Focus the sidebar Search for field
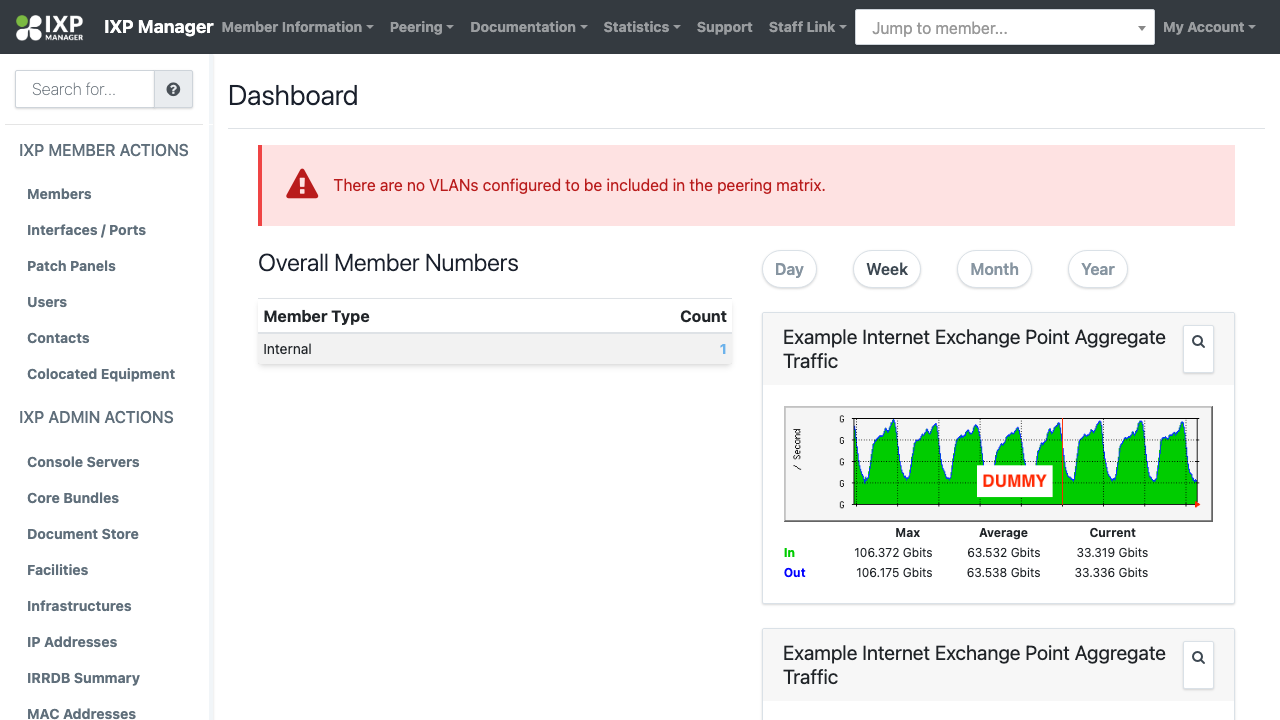This screenshot has height=720, width=1280. tap(85, 89)
